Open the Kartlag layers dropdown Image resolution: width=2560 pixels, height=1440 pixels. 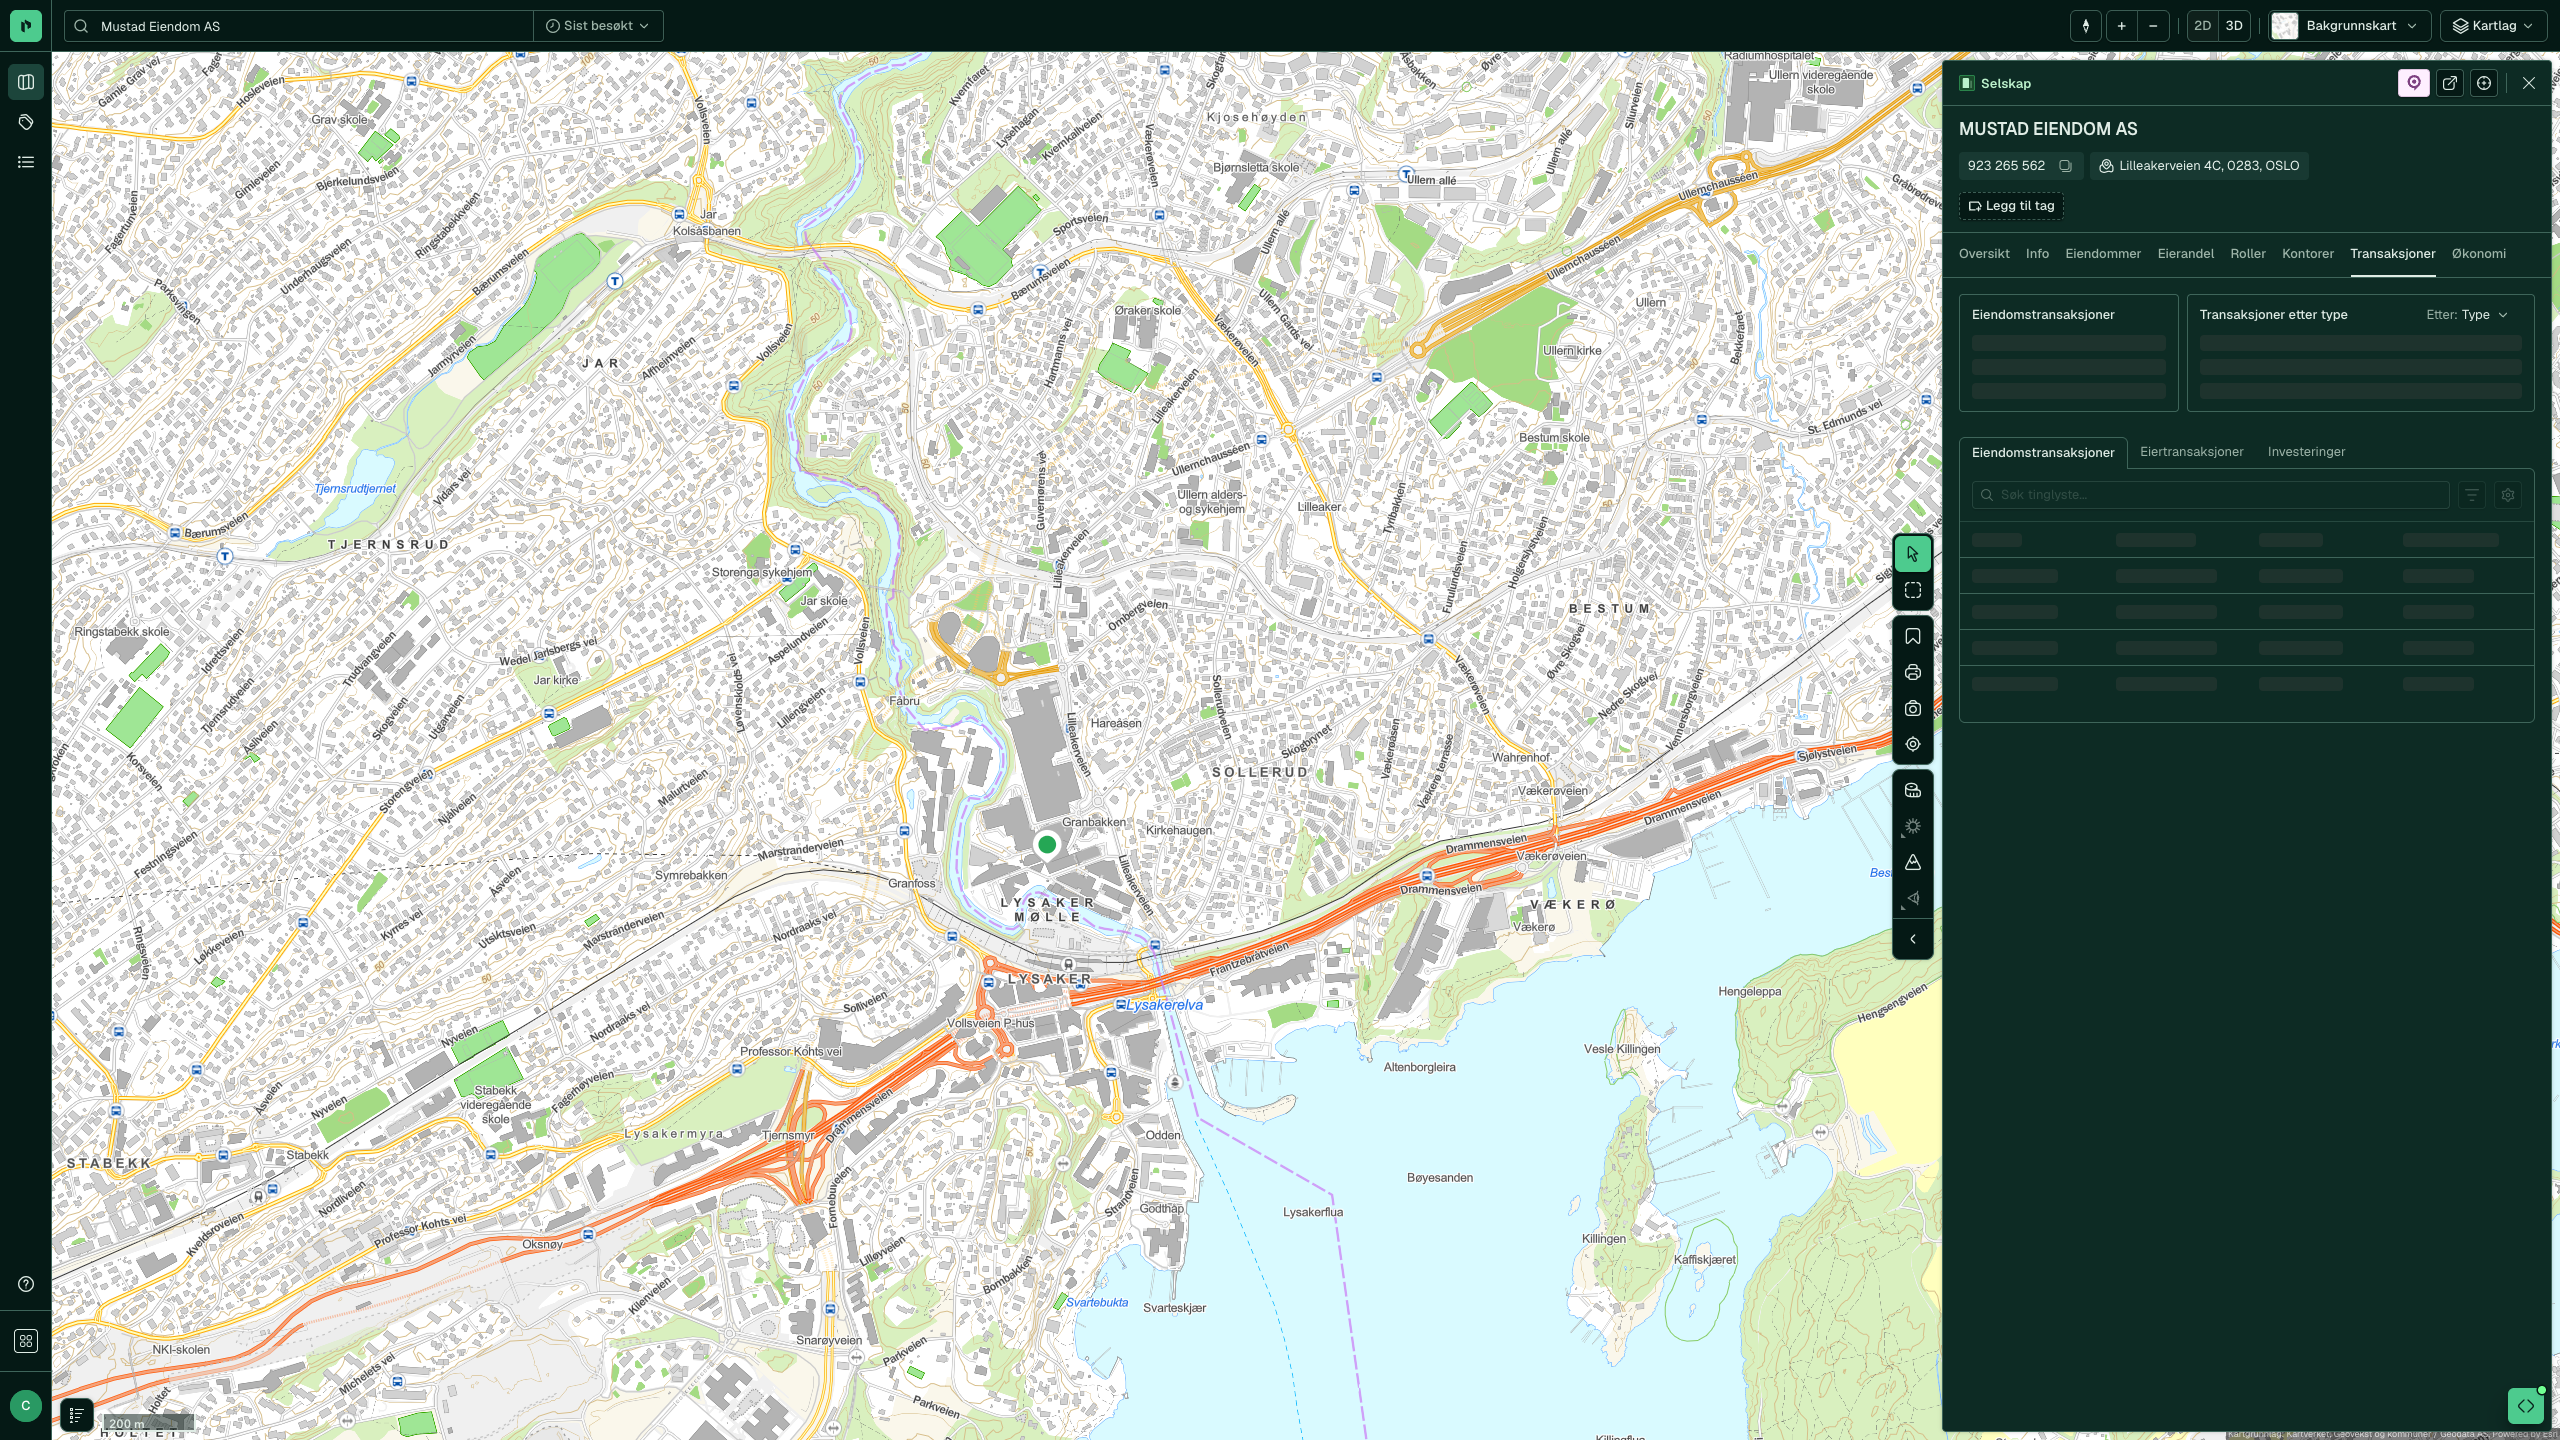point(2493,26)
